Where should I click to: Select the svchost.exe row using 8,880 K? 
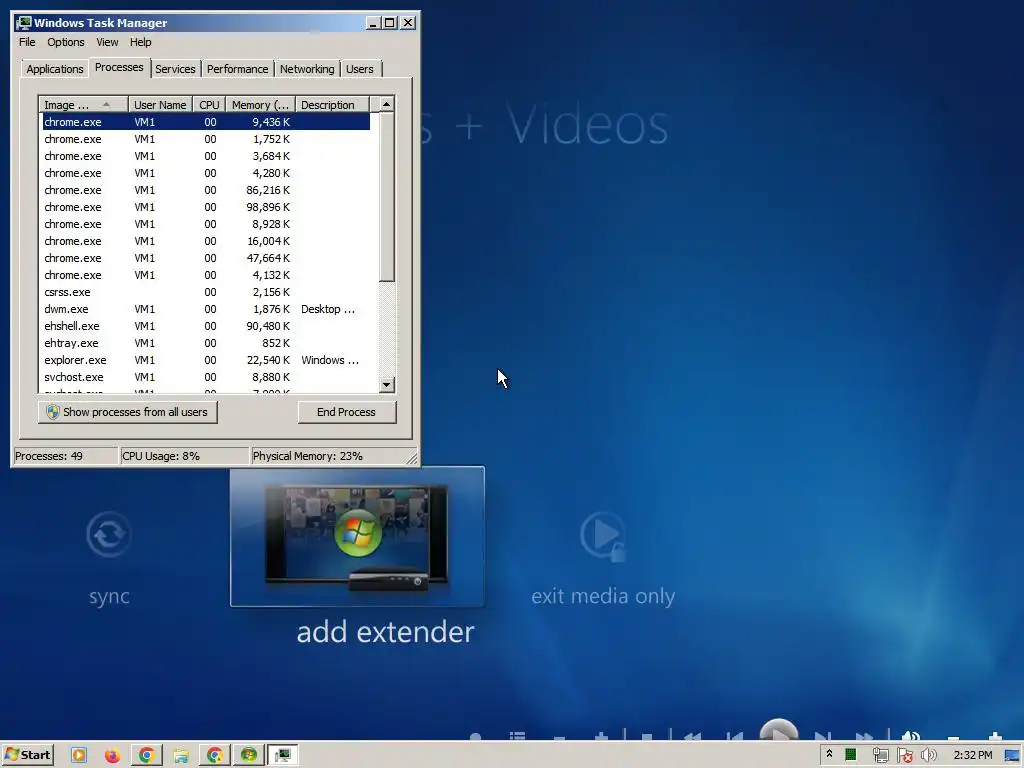(206, 377)
